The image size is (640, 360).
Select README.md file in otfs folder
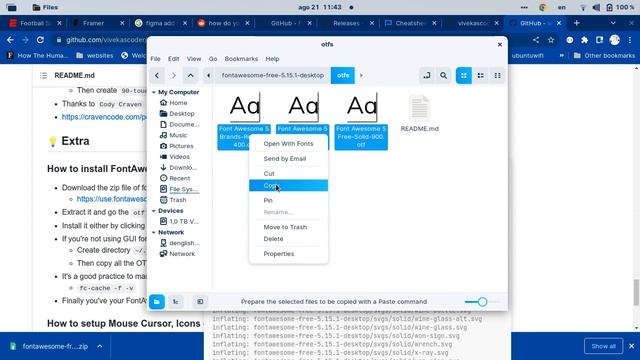[420, 113]
